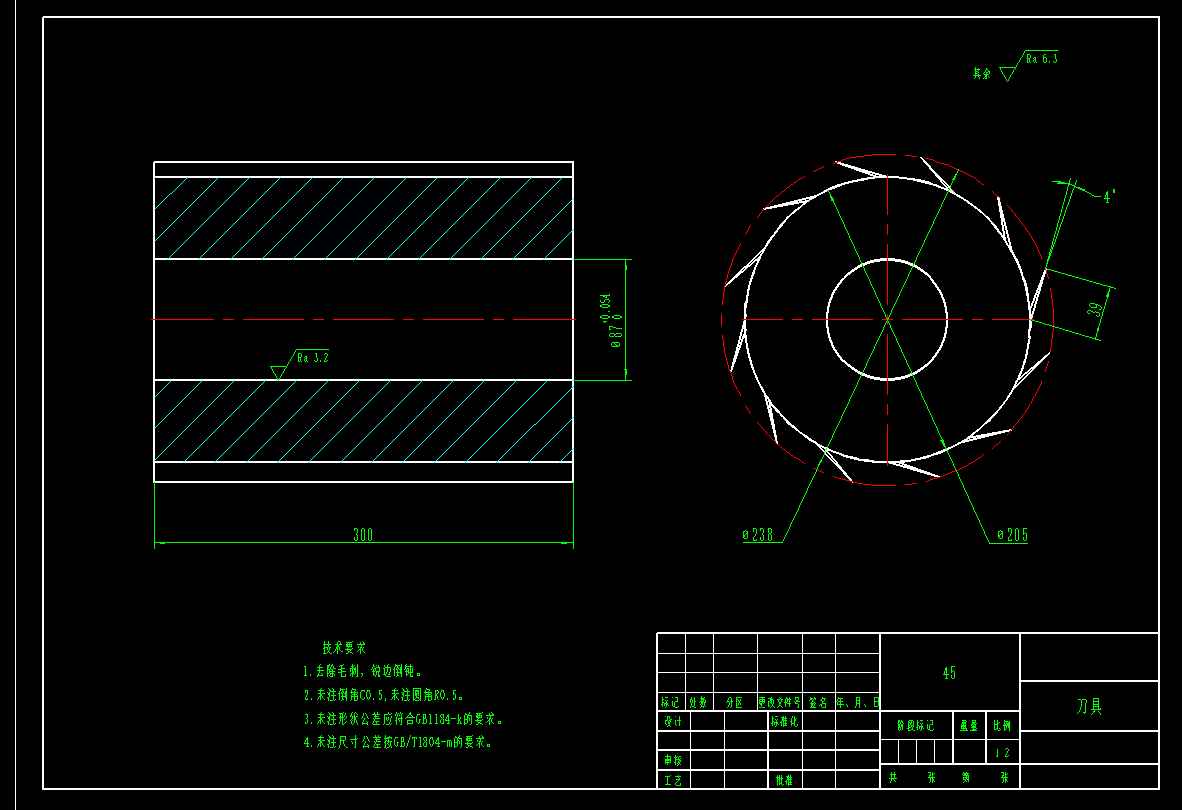Click material value 45 in title block

click(949, 673)
